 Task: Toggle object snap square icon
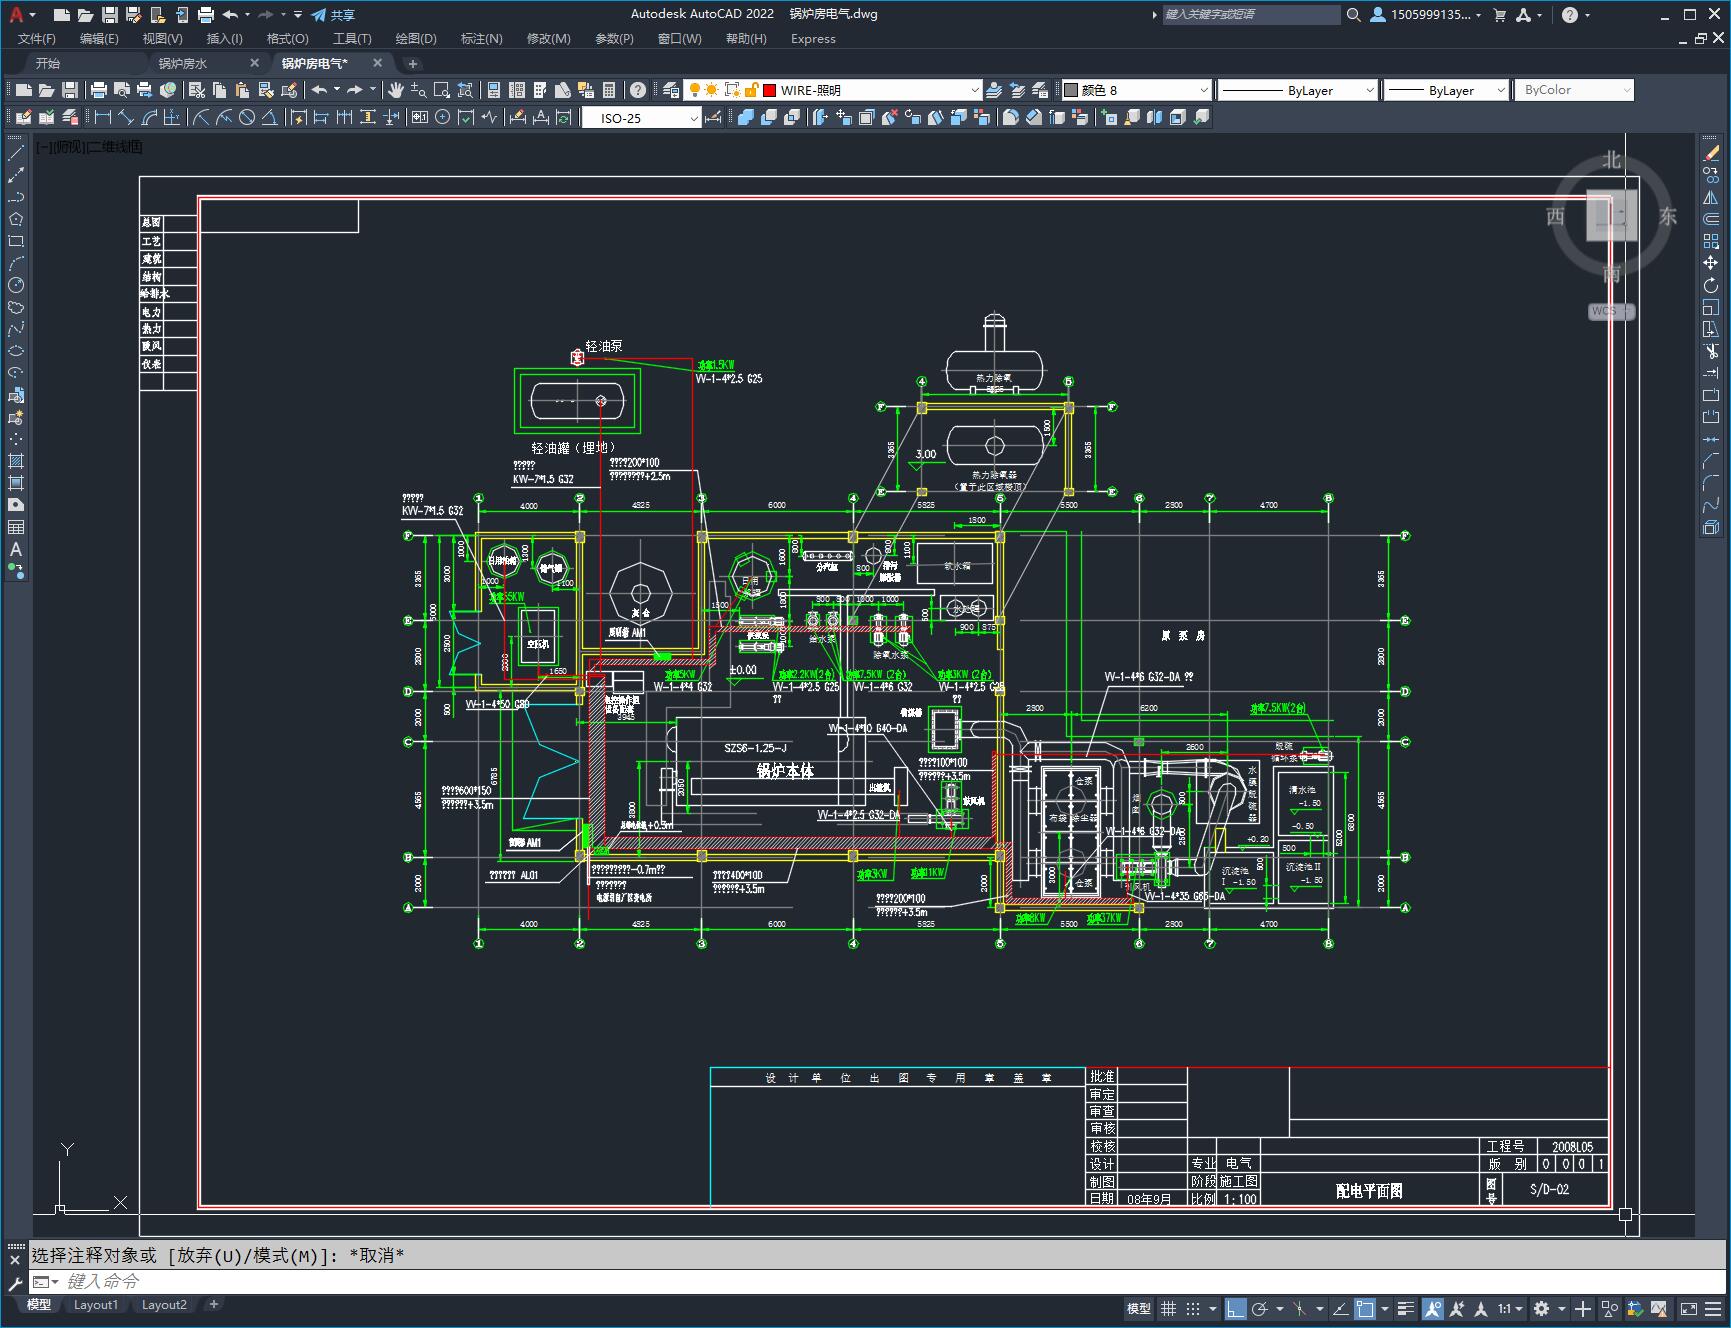(x=1365, y=1308)
